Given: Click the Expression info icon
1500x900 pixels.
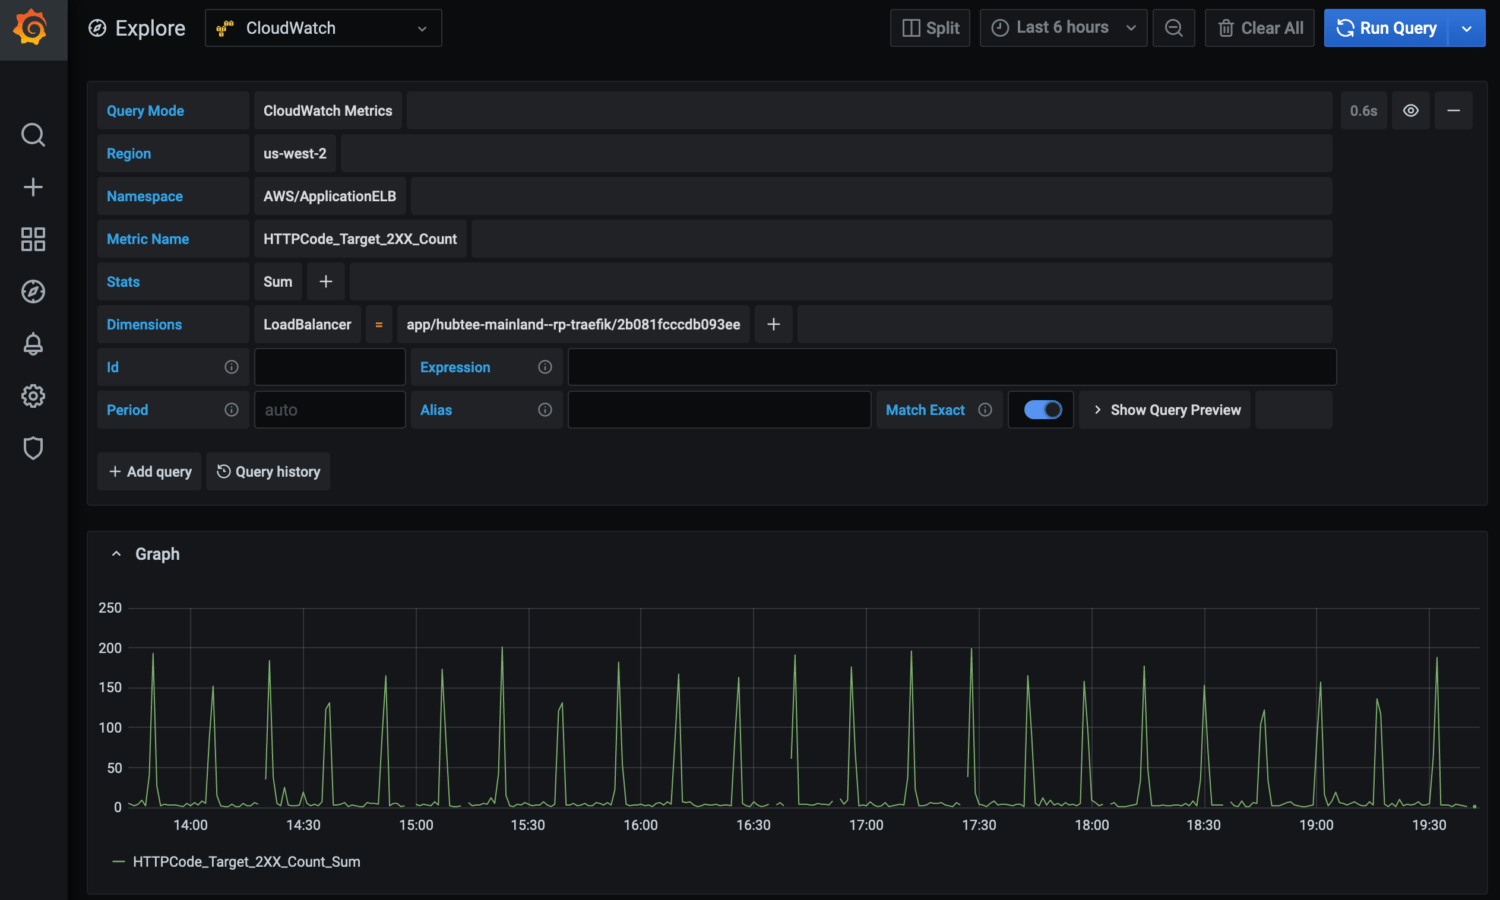Looking at the screenshot, I should [x=545, y=367].
